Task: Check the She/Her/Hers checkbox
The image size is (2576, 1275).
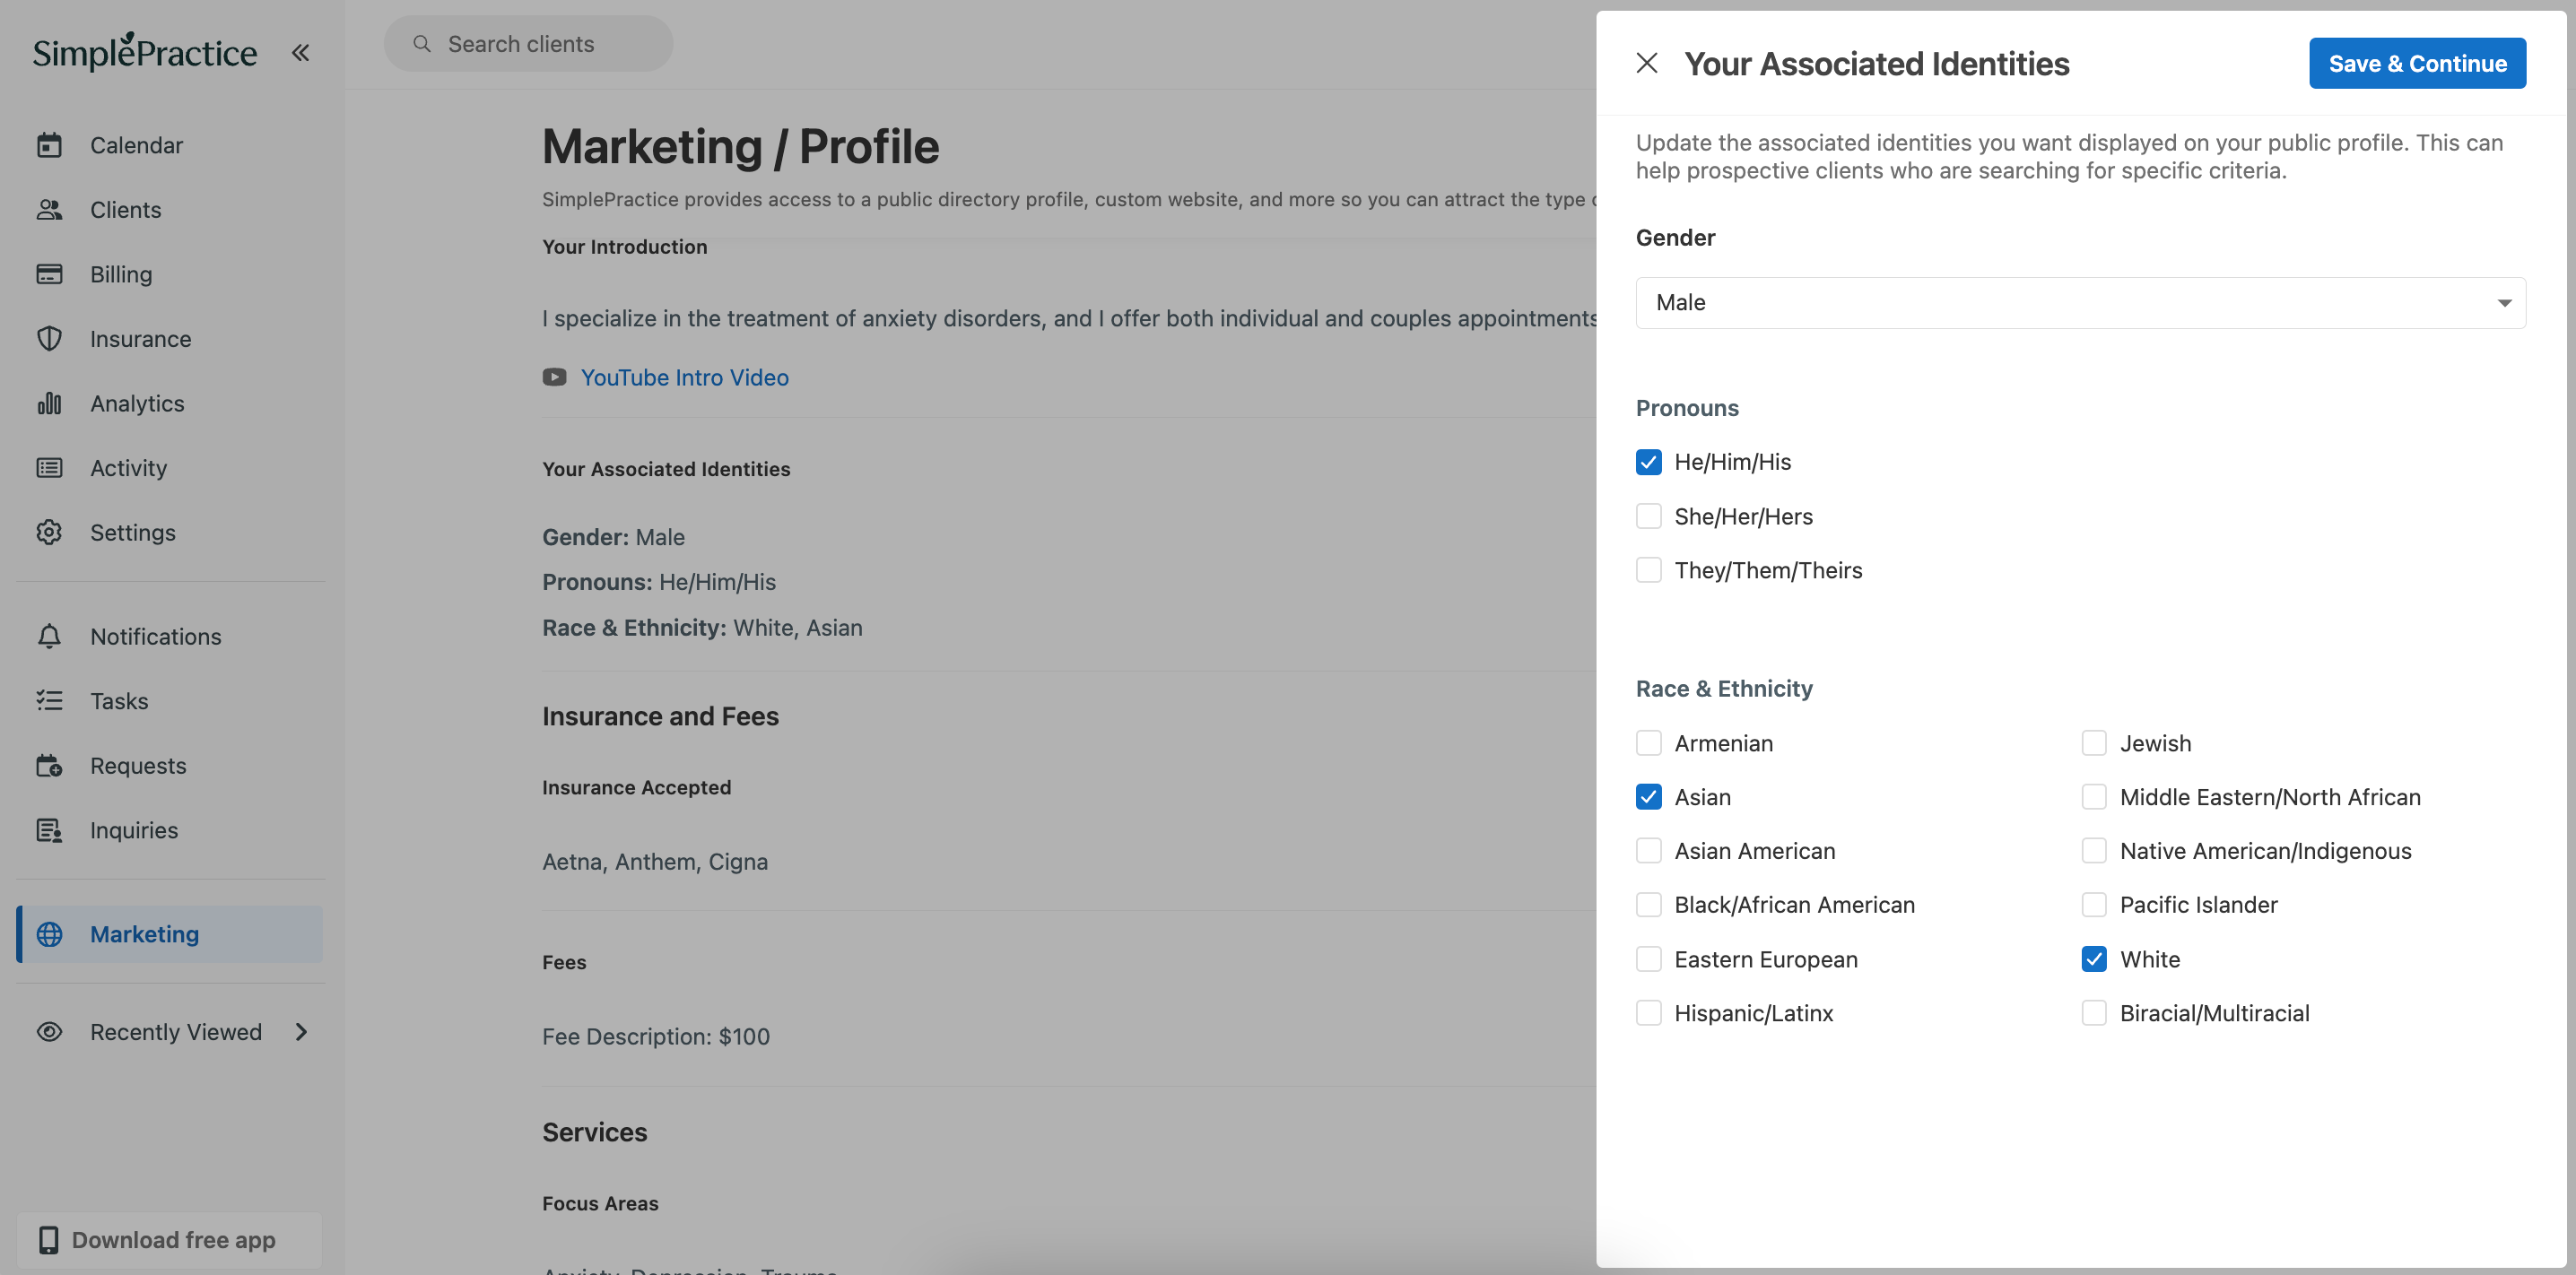Action: [1649, 516]
